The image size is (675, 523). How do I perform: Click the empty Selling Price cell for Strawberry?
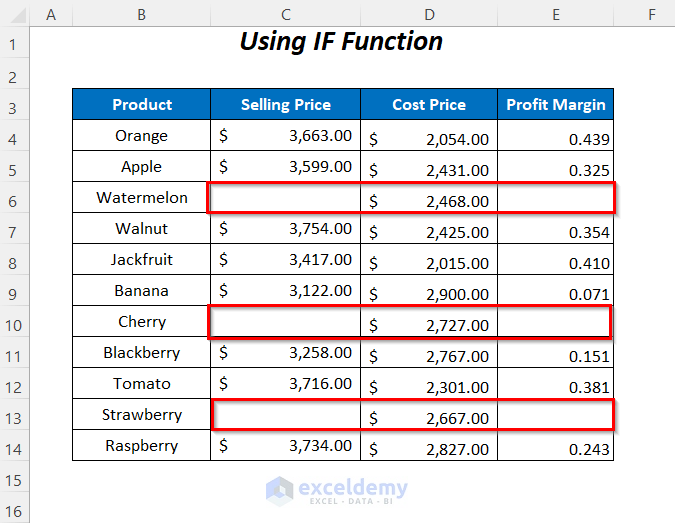(x=285, y=415)
